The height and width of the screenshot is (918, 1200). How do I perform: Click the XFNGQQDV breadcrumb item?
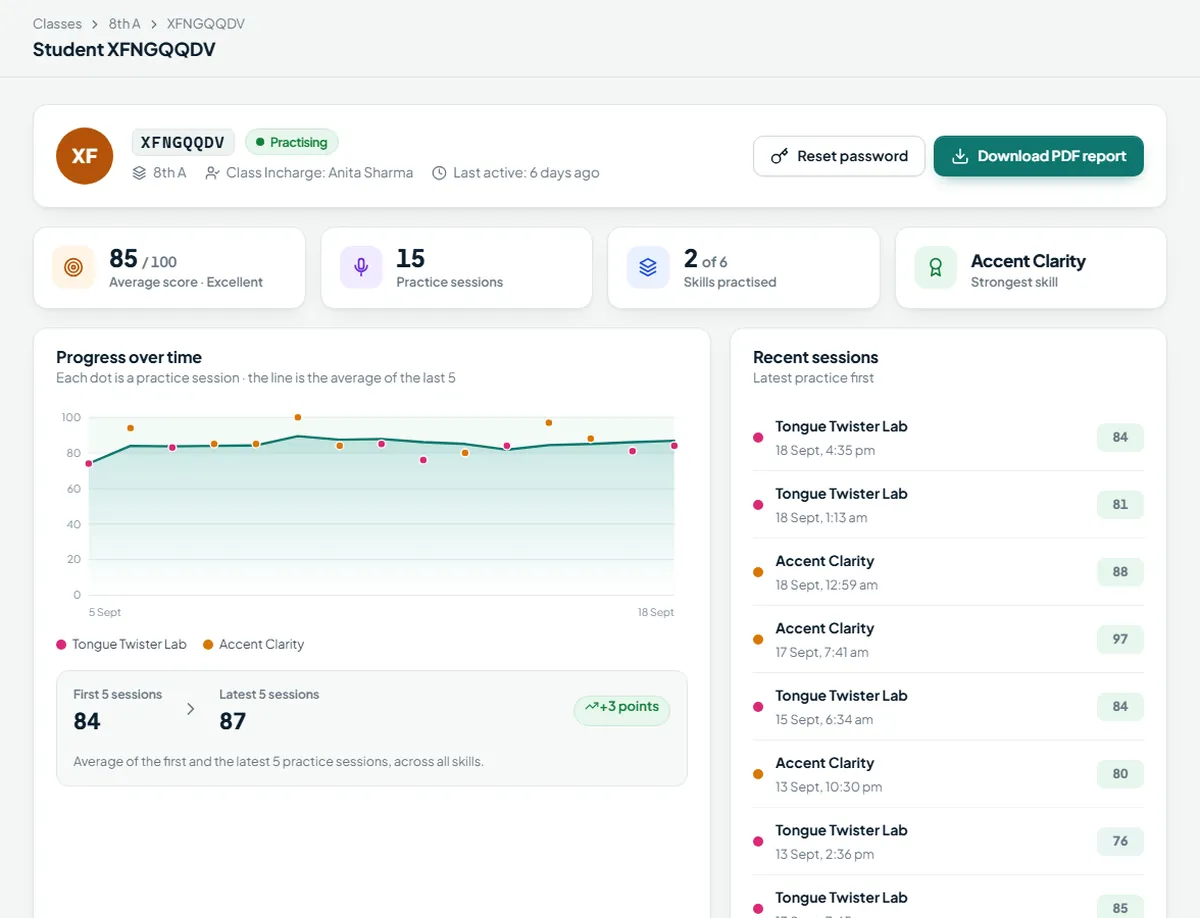[x=206, y=23]
